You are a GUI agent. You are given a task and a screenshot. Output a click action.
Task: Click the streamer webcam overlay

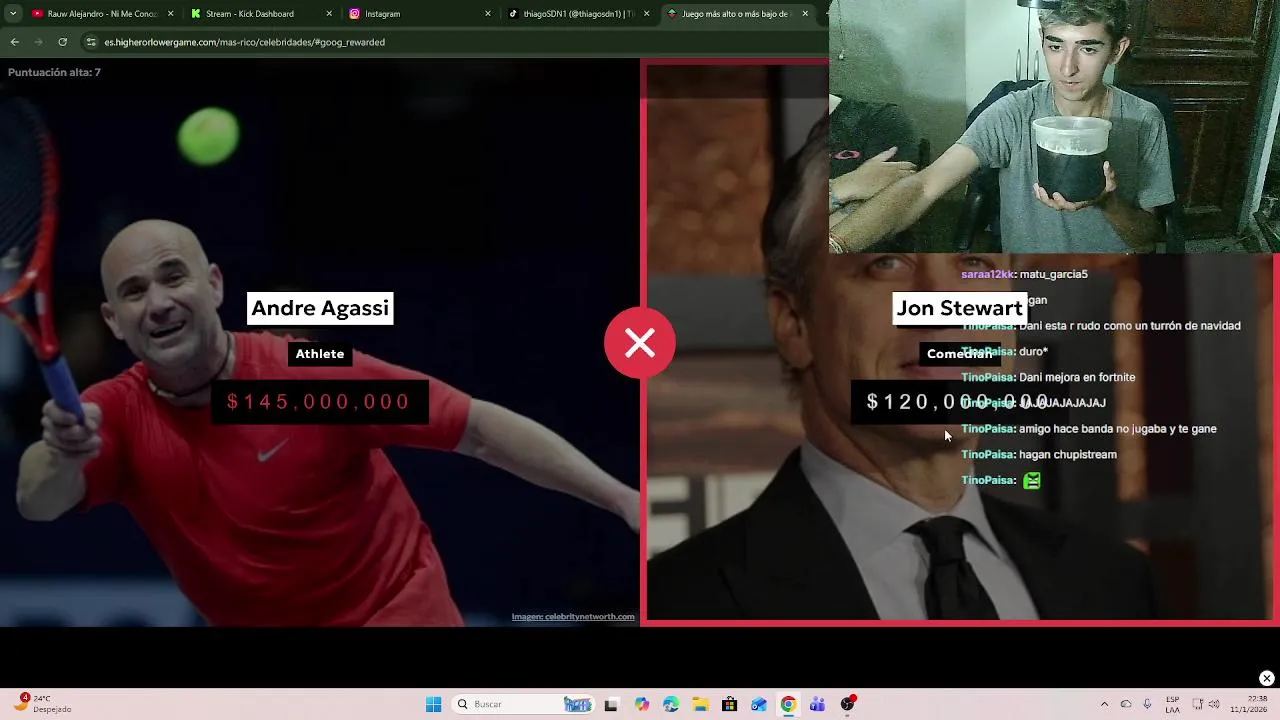tap(1054, 126)
